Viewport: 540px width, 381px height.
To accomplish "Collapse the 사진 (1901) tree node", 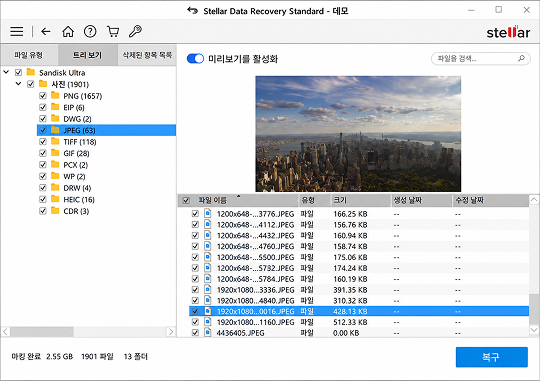I will [18, 84].
